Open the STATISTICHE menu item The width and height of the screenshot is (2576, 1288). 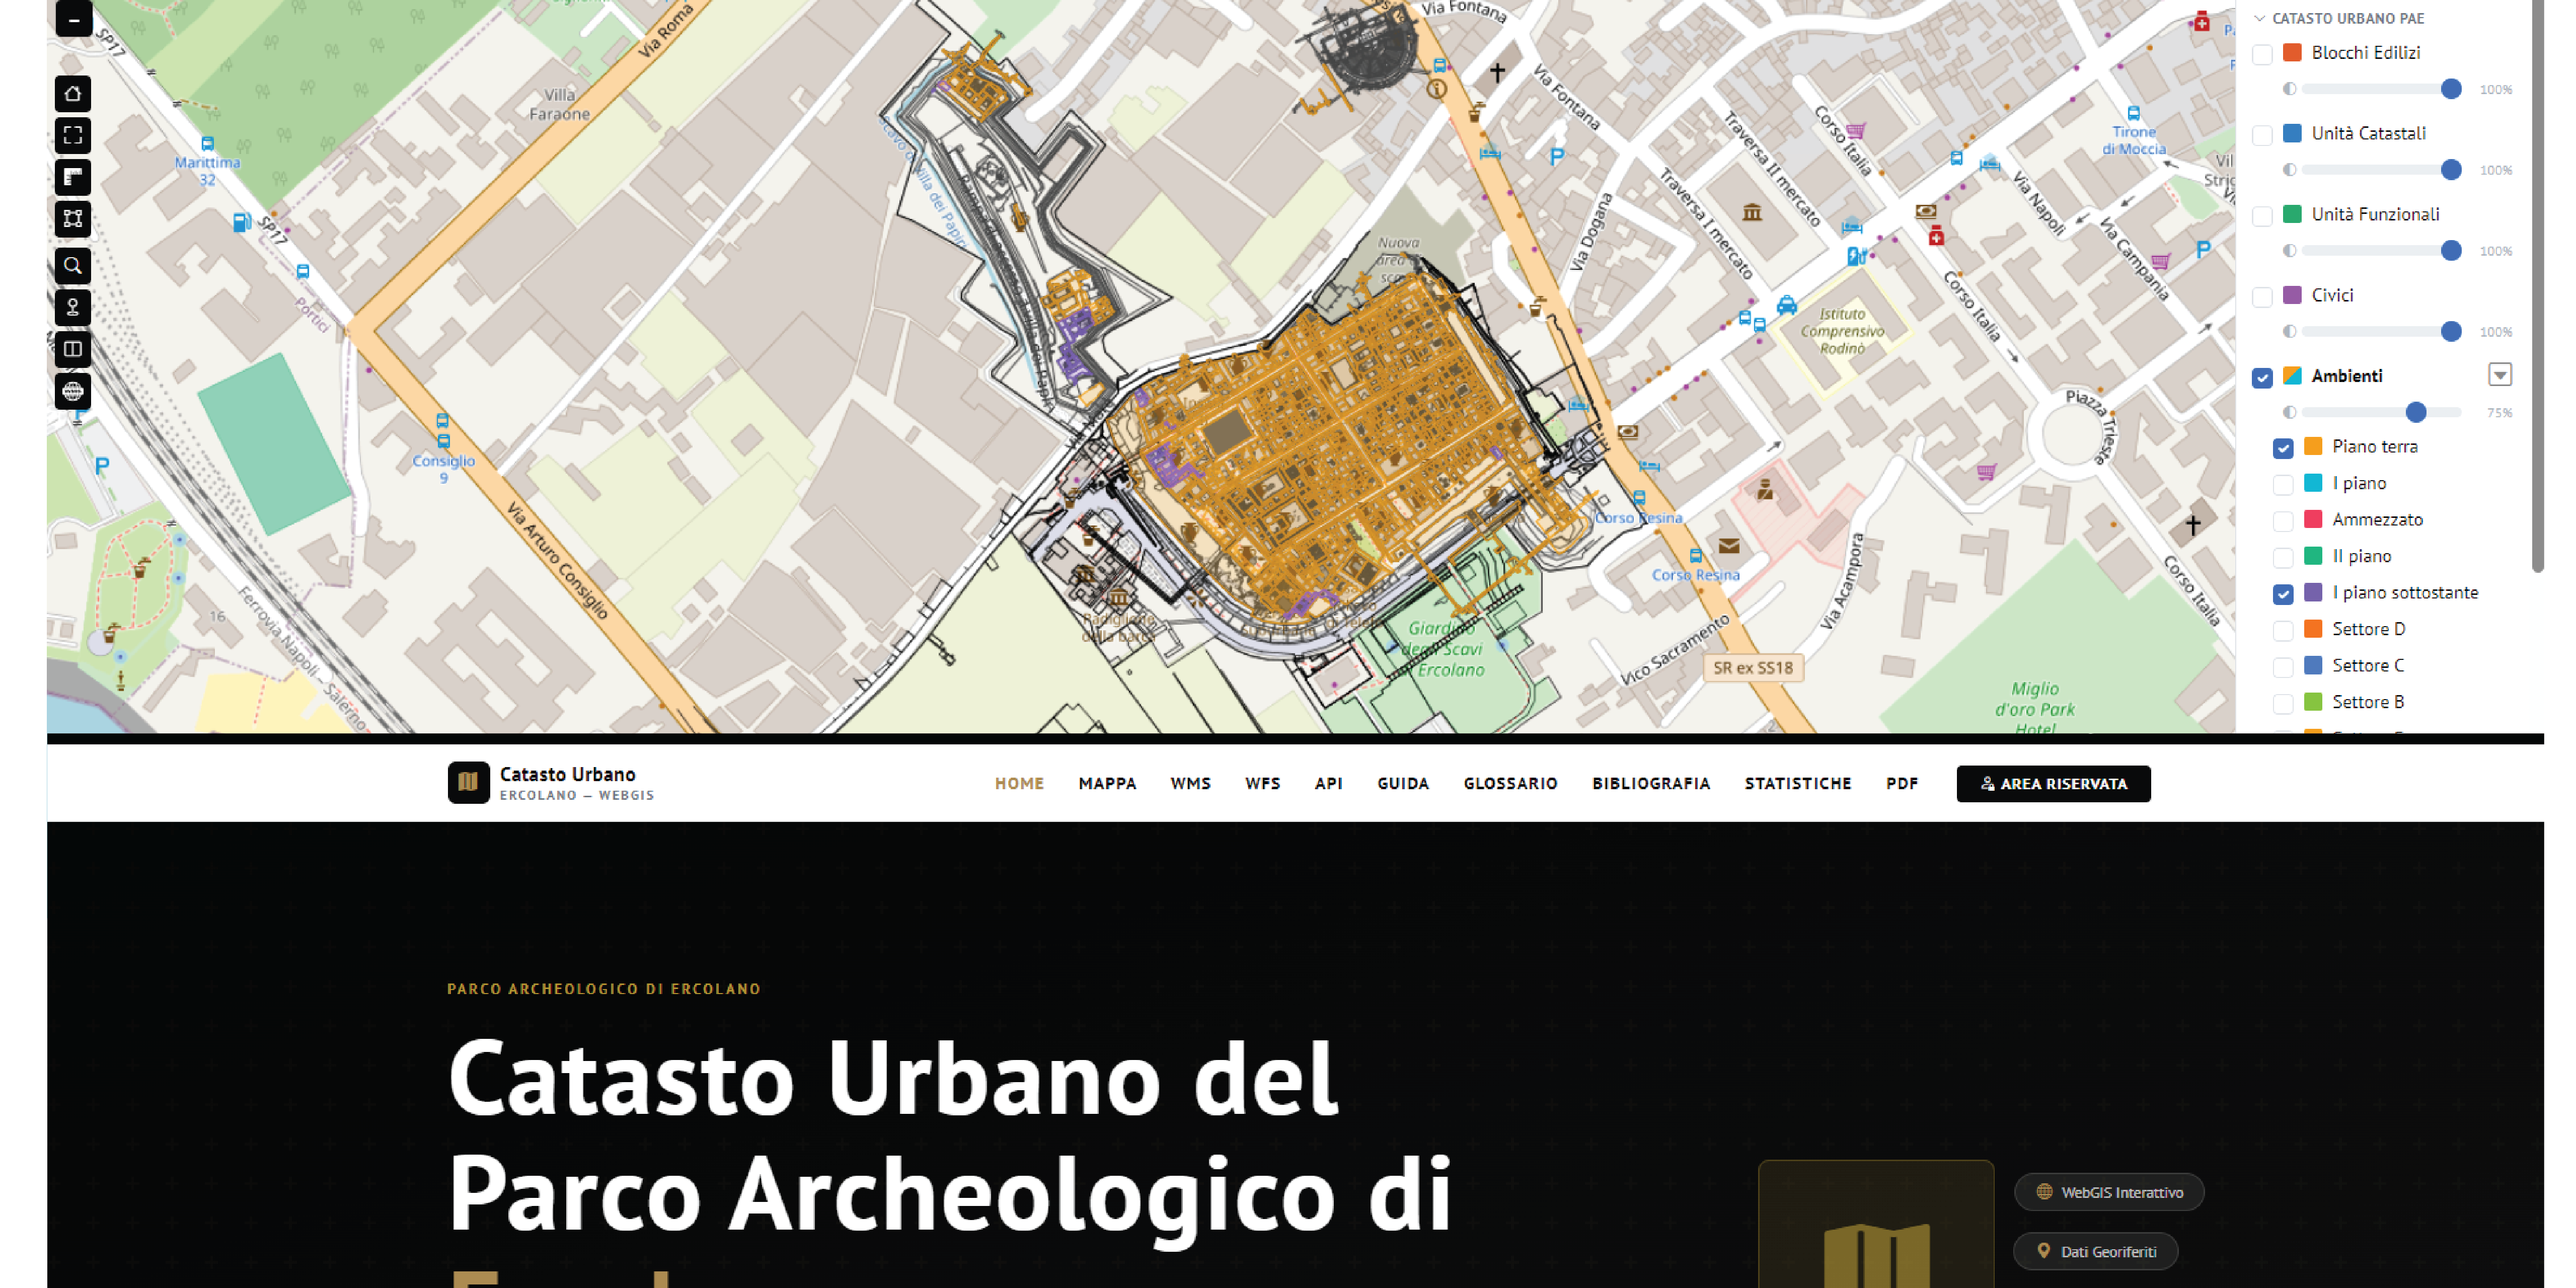coord(1798,783)
